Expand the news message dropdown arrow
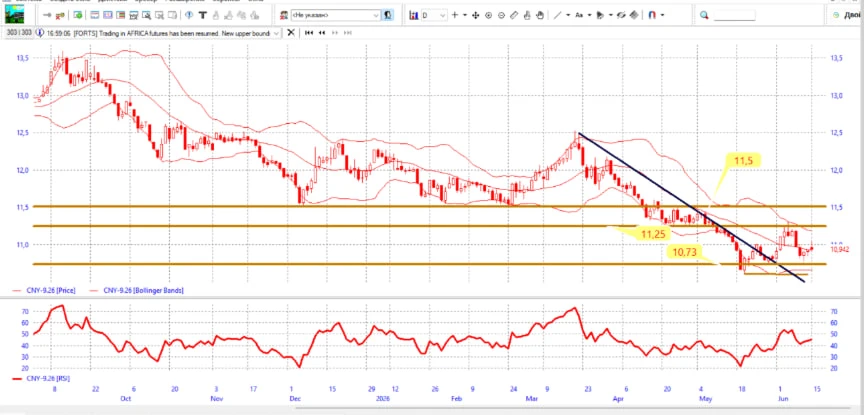This screenshot has height=415, width=864. click(x=277, y=33)
